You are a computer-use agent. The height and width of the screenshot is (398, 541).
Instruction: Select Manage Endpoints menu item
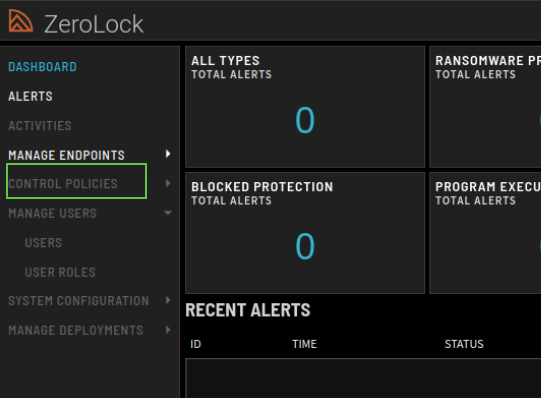pyautogui.click(x=66, y=155)
